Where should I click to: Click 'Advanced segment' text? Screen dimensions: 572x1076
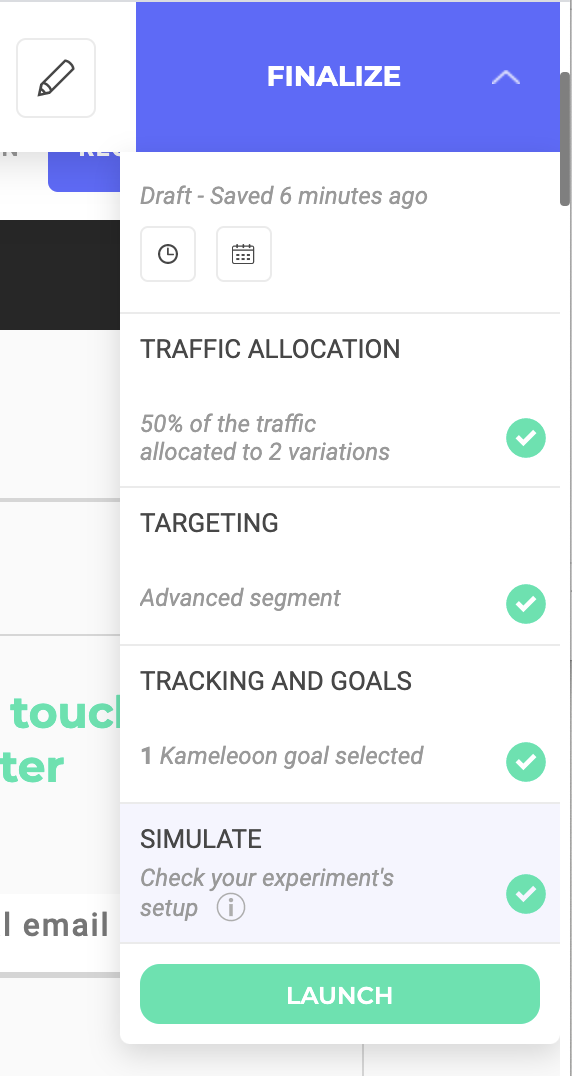coord(240,598)
